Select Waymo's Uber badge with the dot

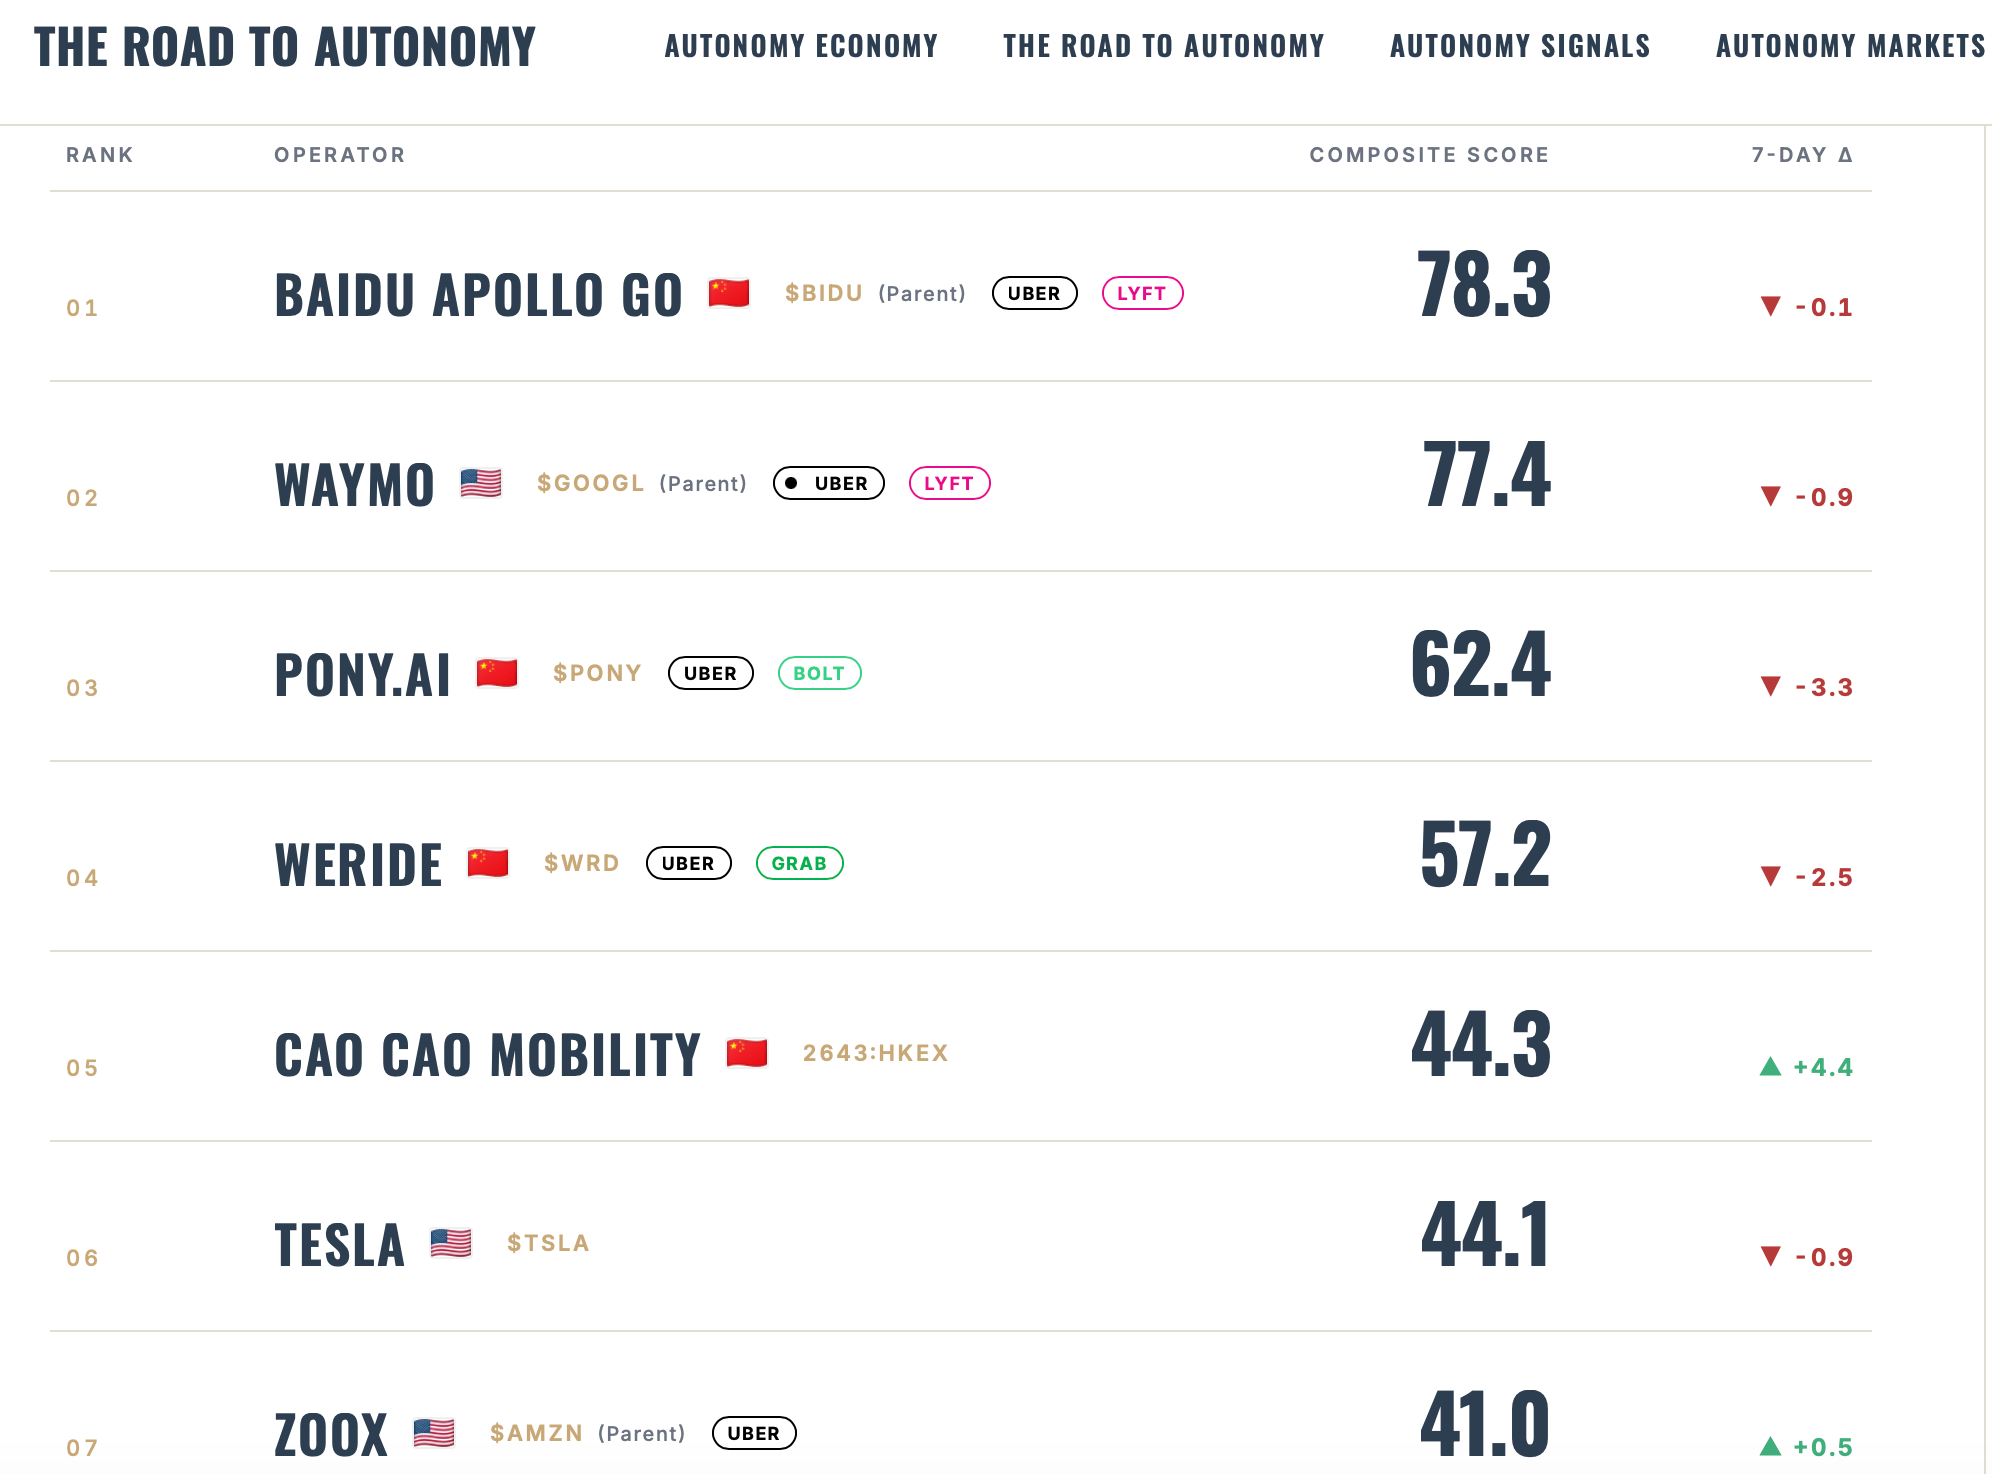pyautogui.click(x=829, y=483)
